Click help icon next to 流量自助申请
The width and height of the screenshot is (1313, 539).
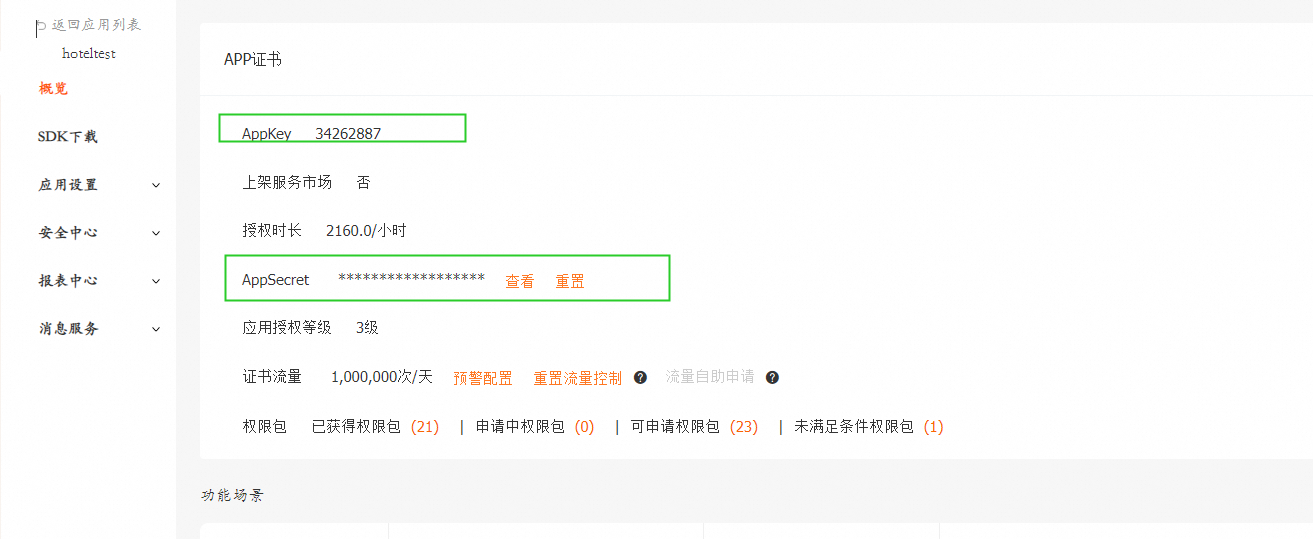click(x=772, y=378)
